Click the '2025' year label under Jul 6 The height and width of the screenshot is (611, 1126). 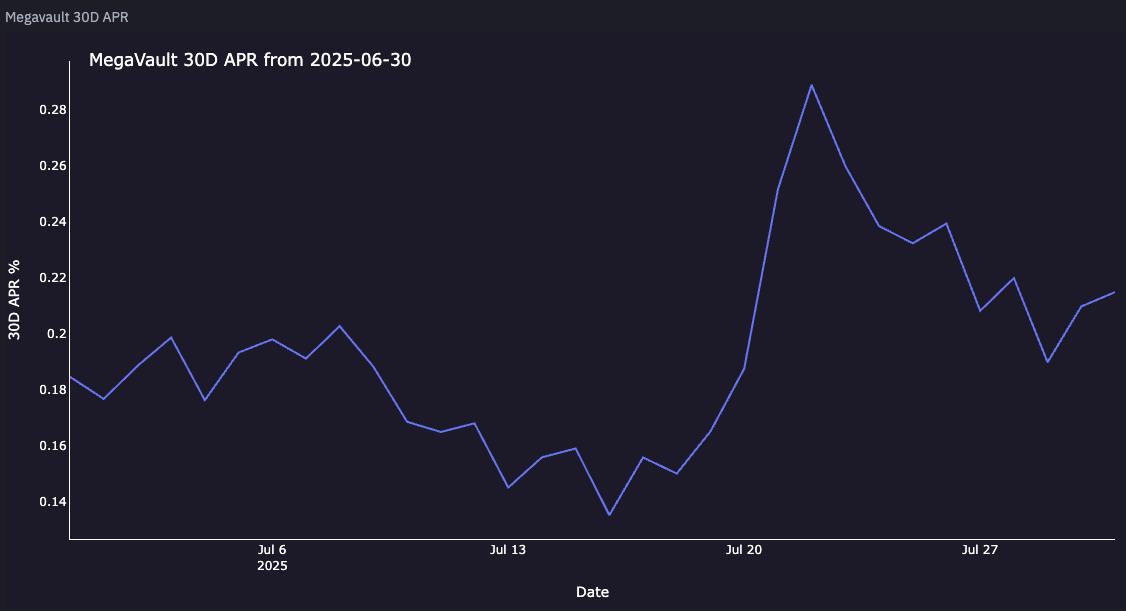(x=272, y=566)
